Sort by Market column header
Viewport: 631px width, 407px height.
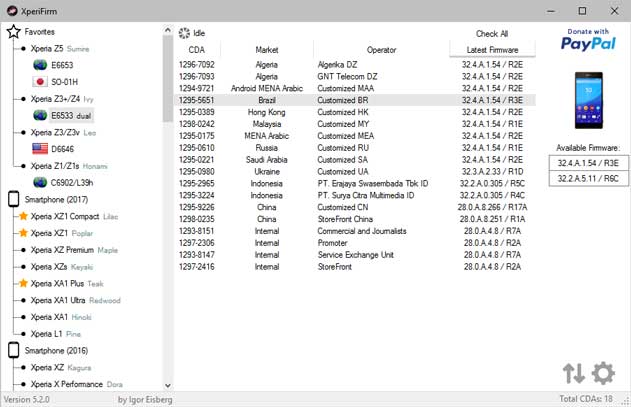267,50
